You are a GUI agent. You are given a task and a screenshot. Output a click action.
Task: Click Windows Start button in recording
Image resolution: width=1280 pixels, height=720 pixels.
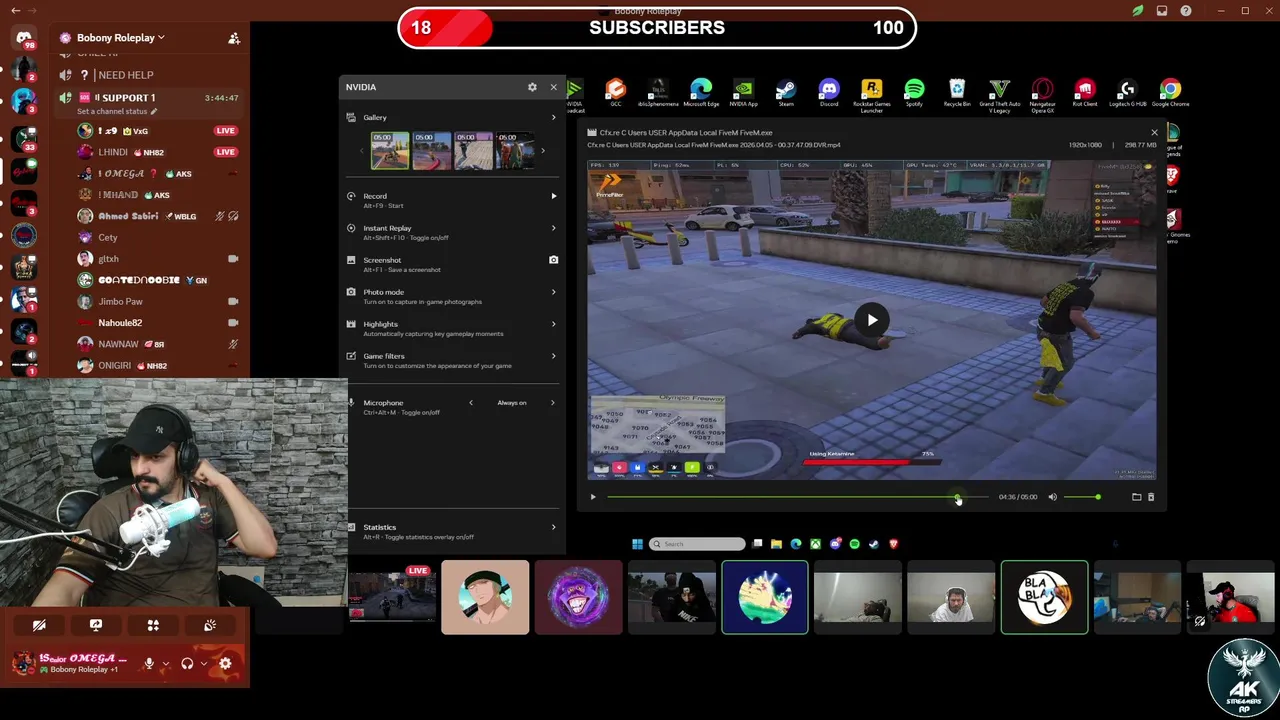click(x=637, y=544)
